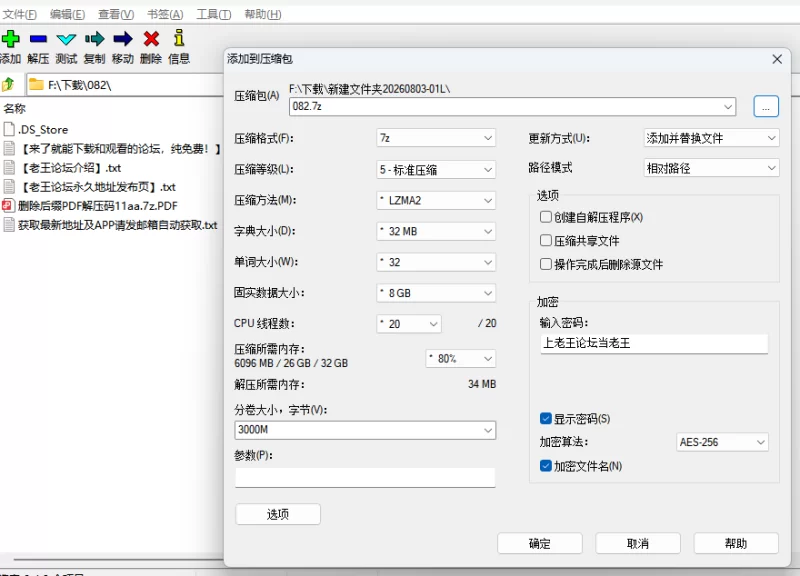
Task: Enable 创建自解压程序 checkbox
Action: tap(545, 217)
